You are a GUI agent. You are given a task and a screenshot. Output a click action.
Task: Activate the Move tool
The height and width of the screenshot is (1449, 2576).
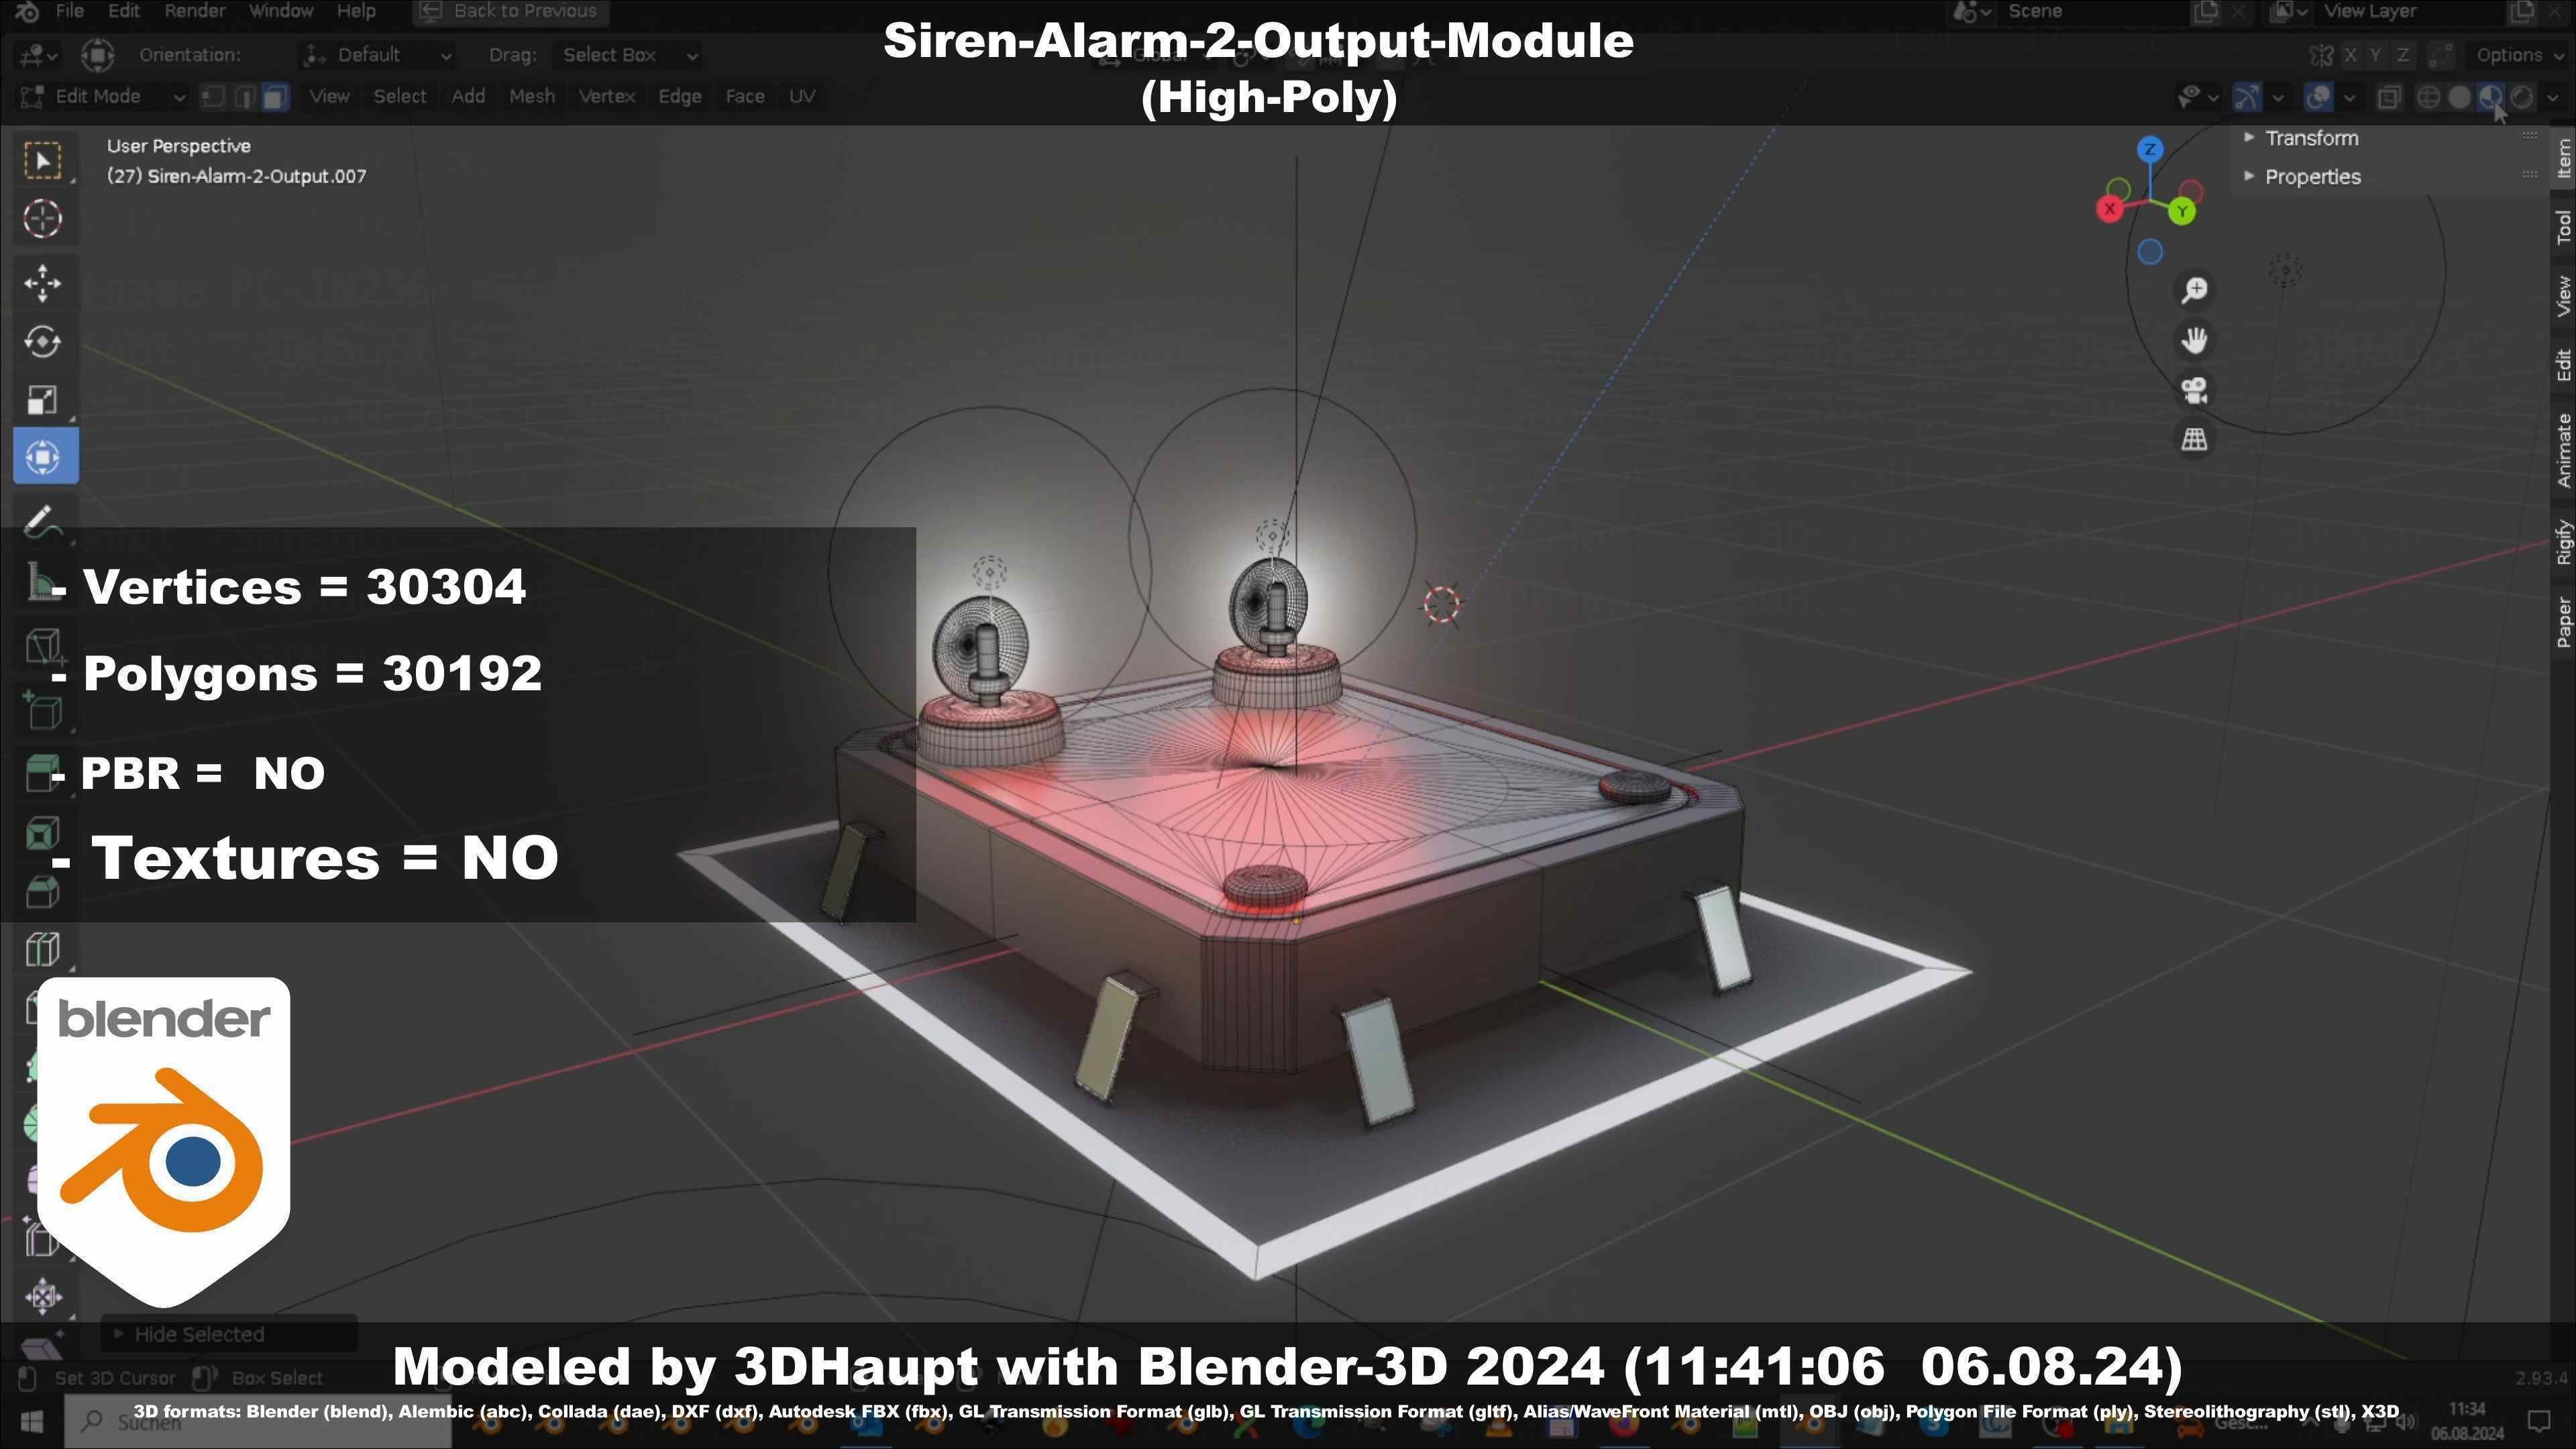coord(43,283)
